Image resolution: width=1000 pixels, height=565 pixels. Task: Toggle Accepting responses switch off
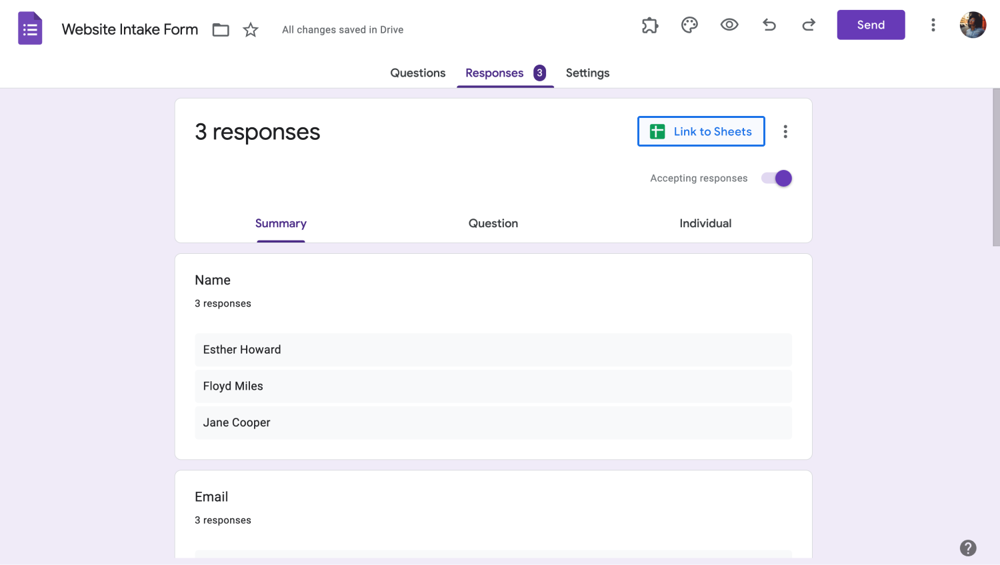coord(777,178)
